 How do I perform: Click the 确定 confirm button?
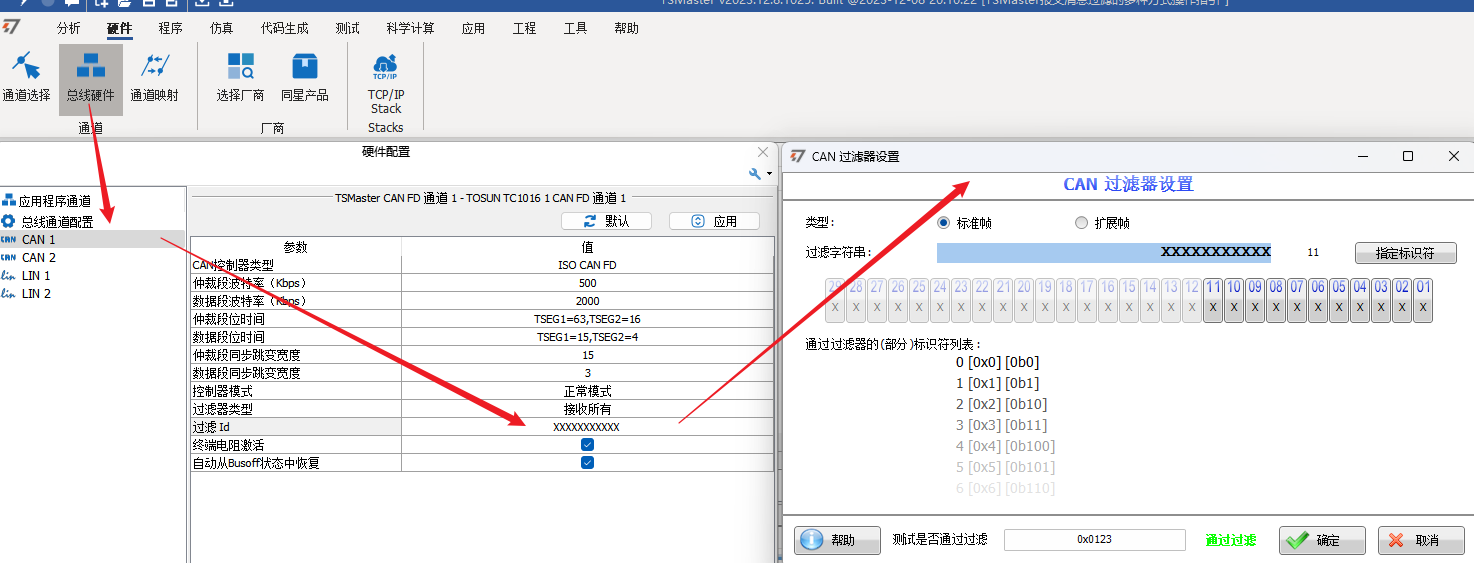point(1322,540)
